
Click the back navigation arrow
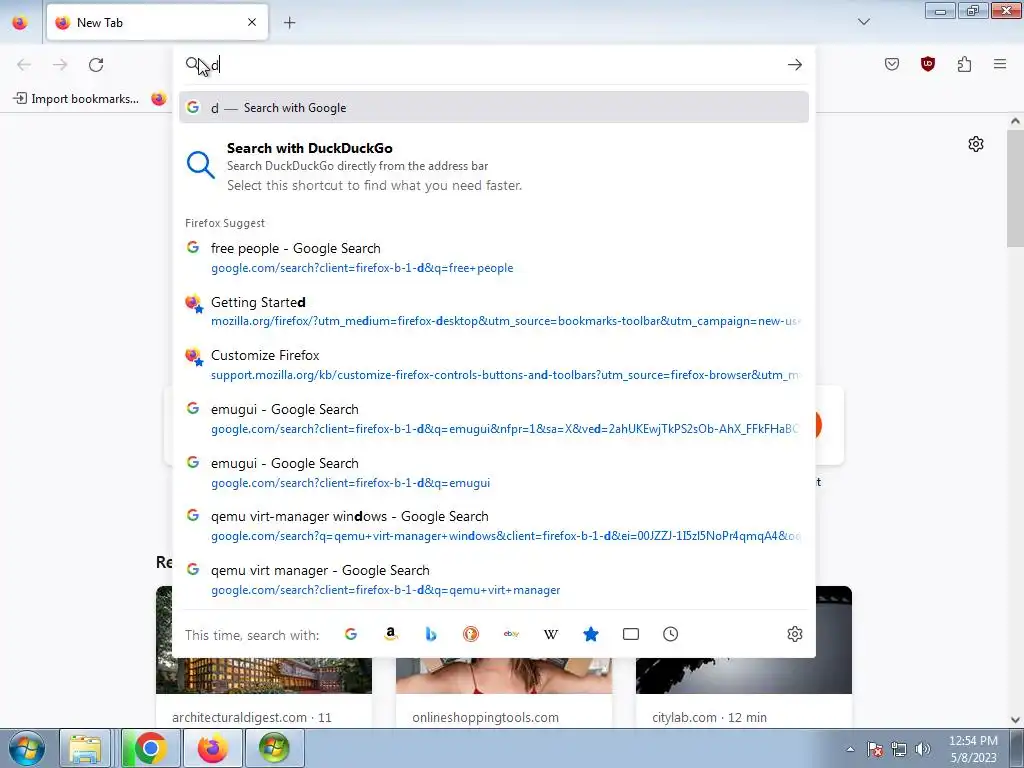24,65
